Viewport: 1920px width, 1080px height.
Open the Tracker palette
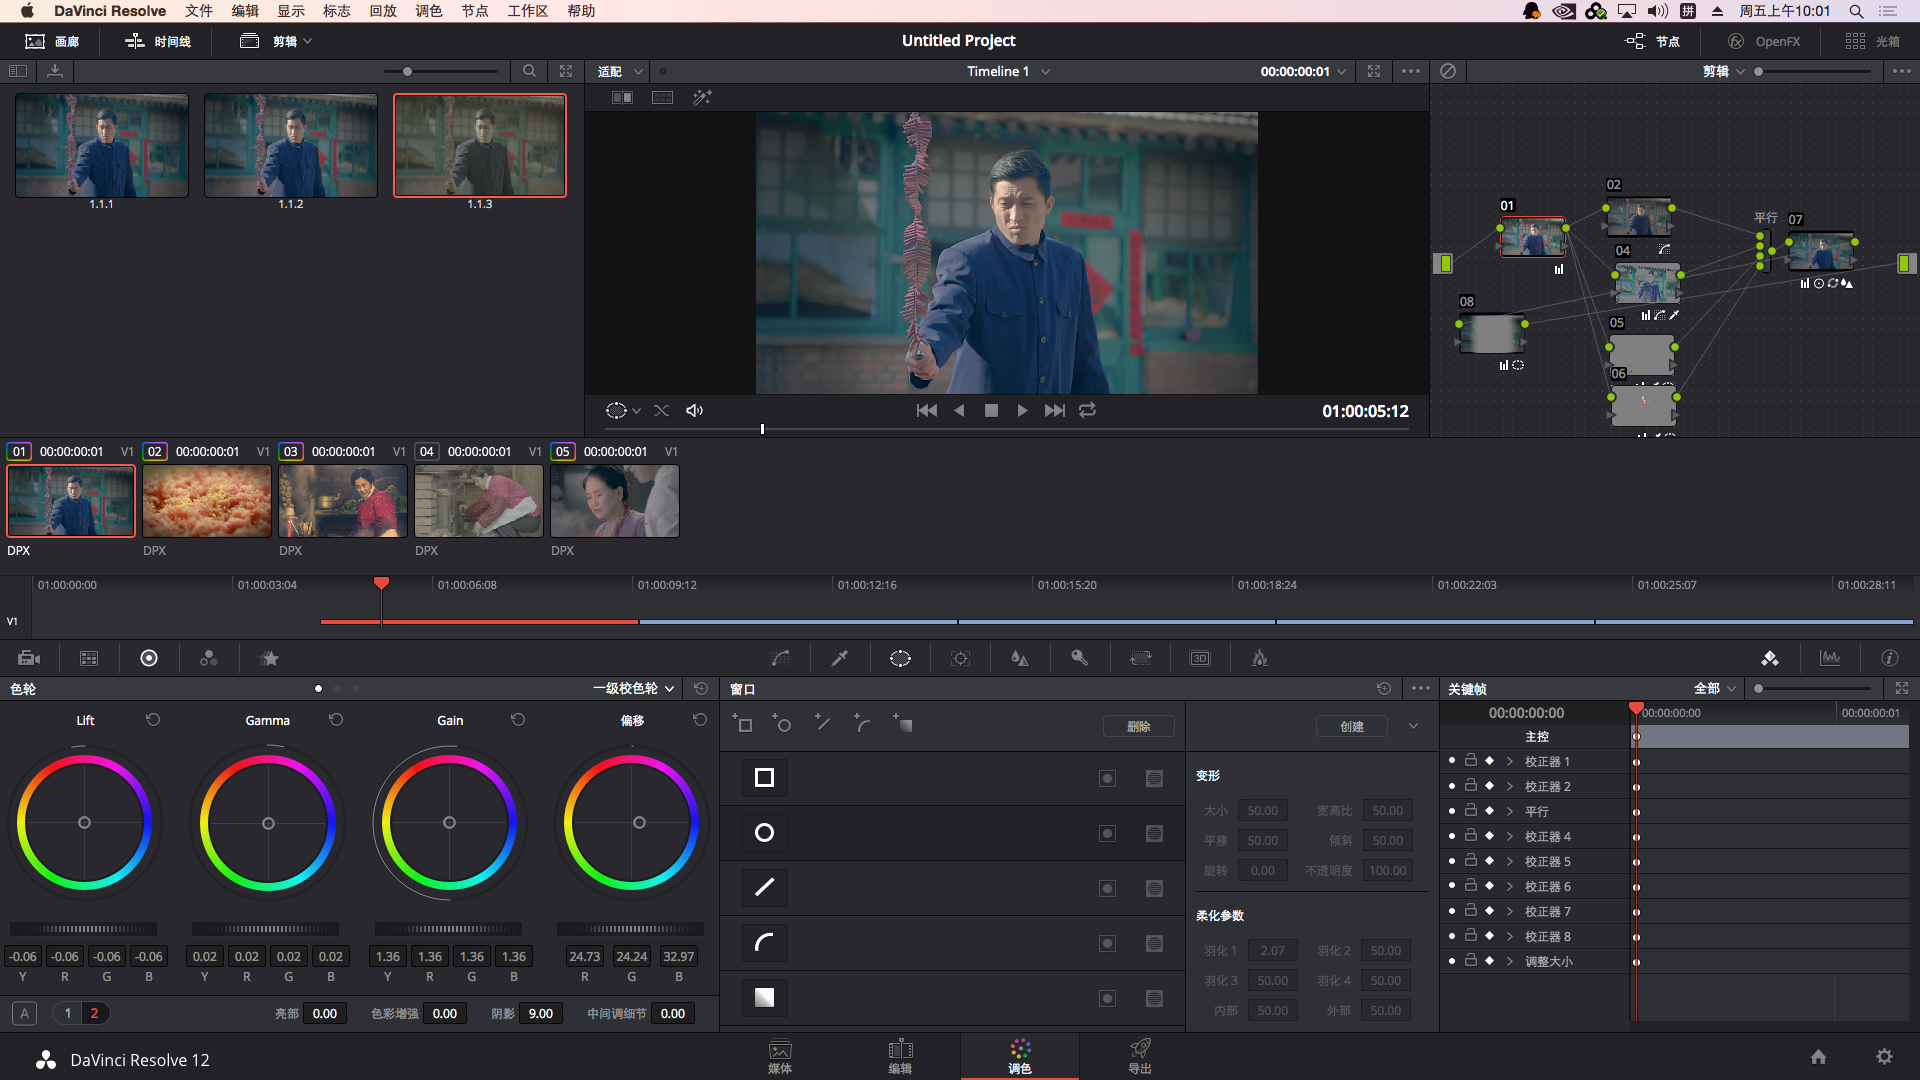point(960,658)
